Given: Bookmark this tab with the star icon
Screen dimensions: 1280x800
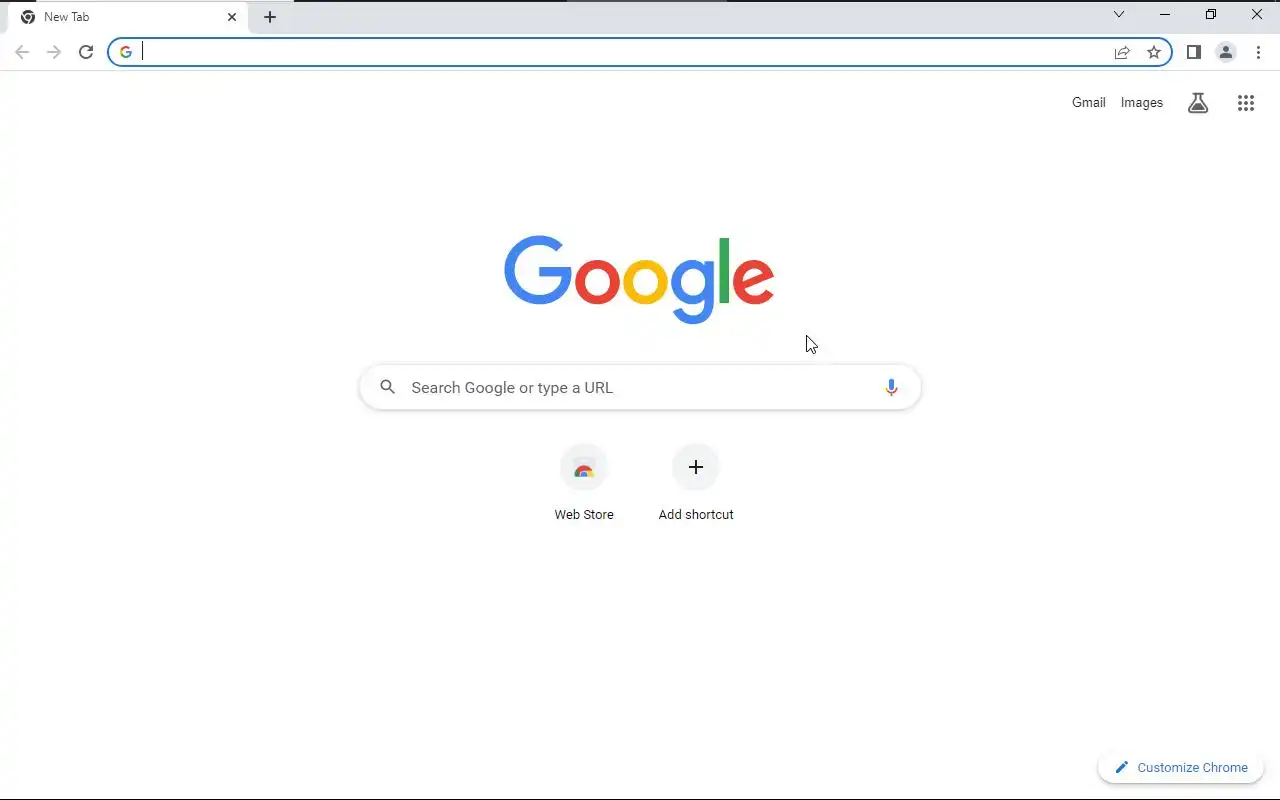Looking at the screenshot, I should [1154, 52].
